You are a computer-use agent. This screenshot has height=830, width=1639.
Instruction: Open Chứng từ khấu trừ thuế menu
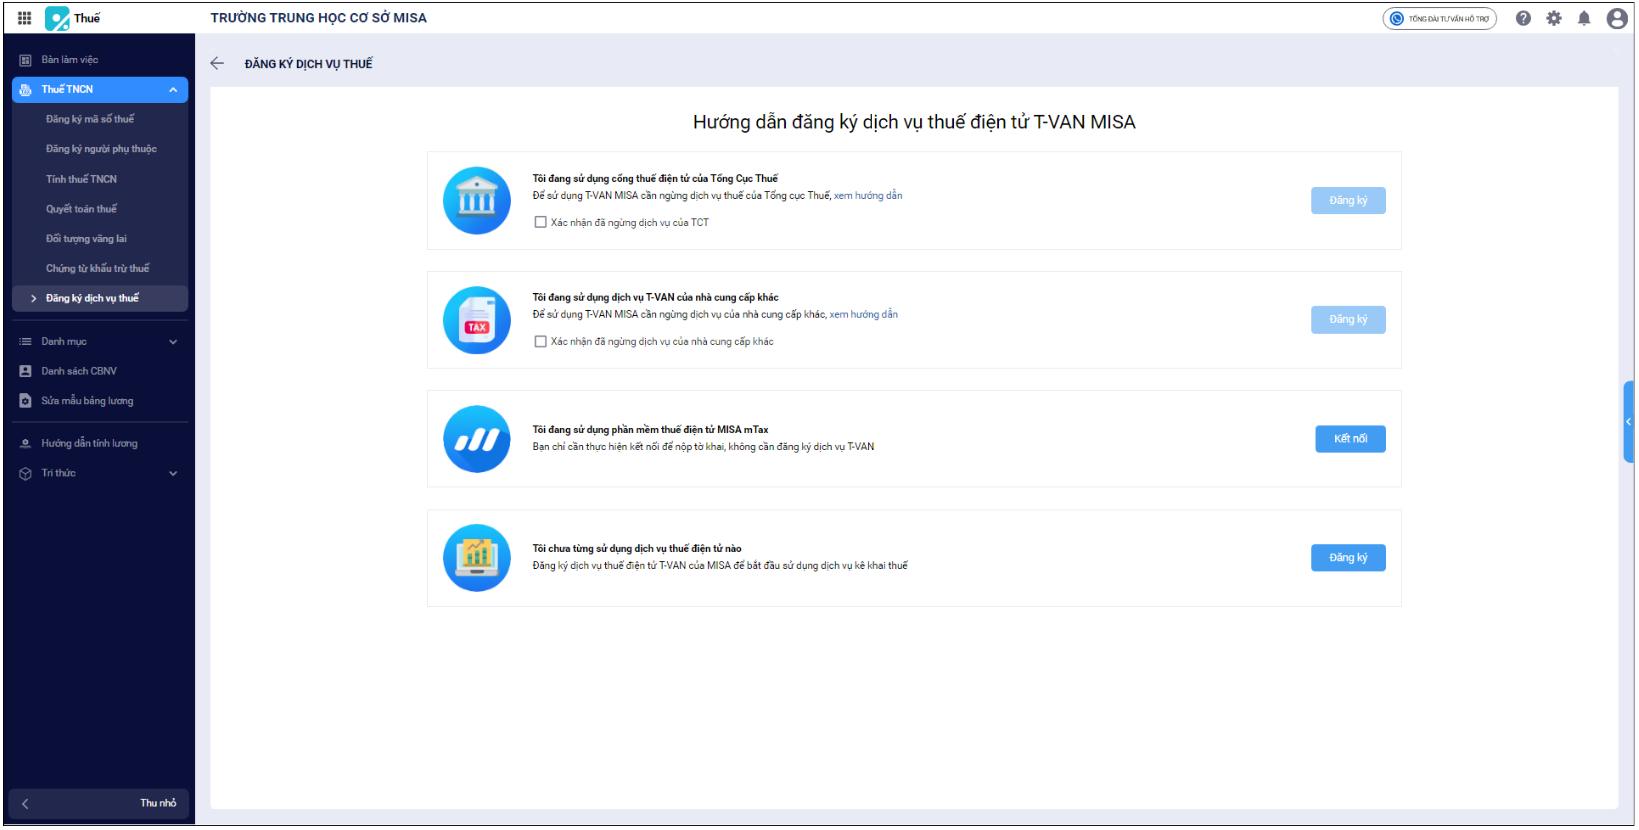pos(100,268)
